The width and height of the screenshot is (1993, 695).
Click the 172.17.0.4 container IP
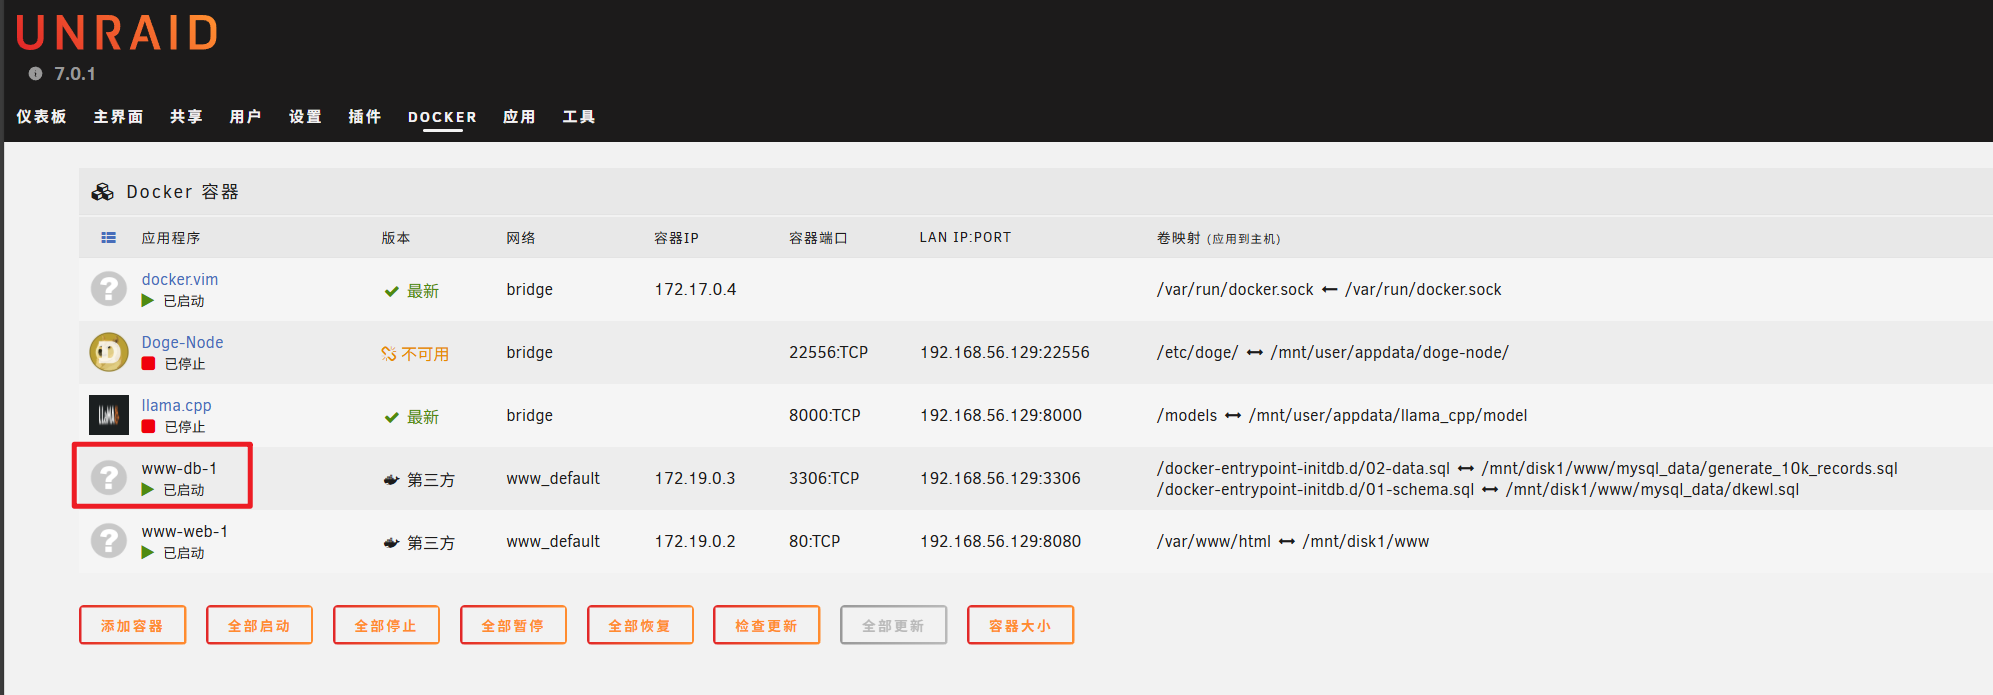(x=695, y=290)
